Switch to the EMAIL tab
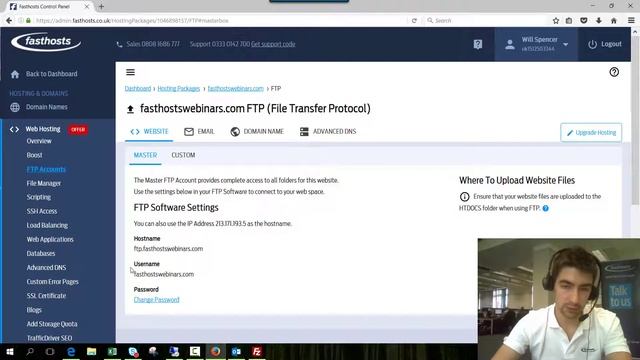Viewport: 640px width, 360px height. (199, 131)
